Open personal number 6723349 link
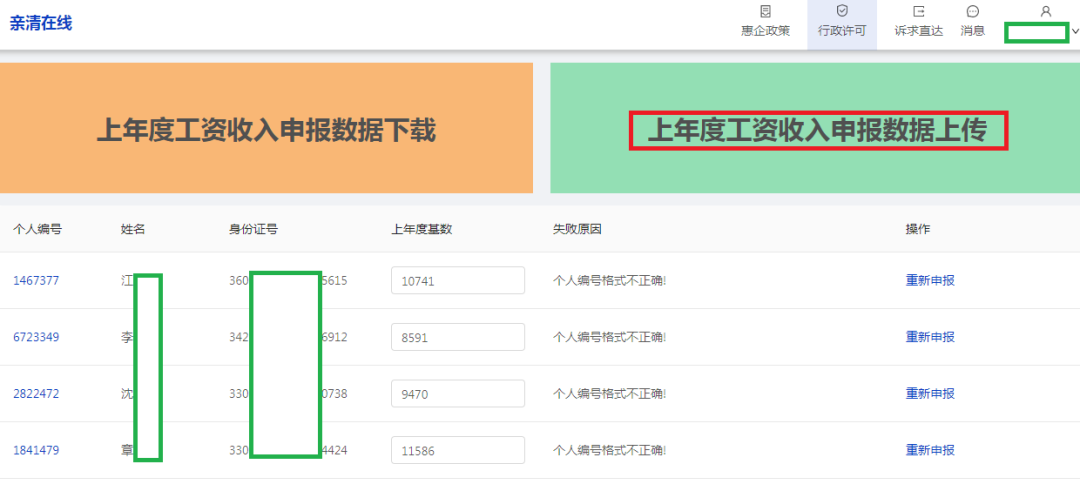 36,337
